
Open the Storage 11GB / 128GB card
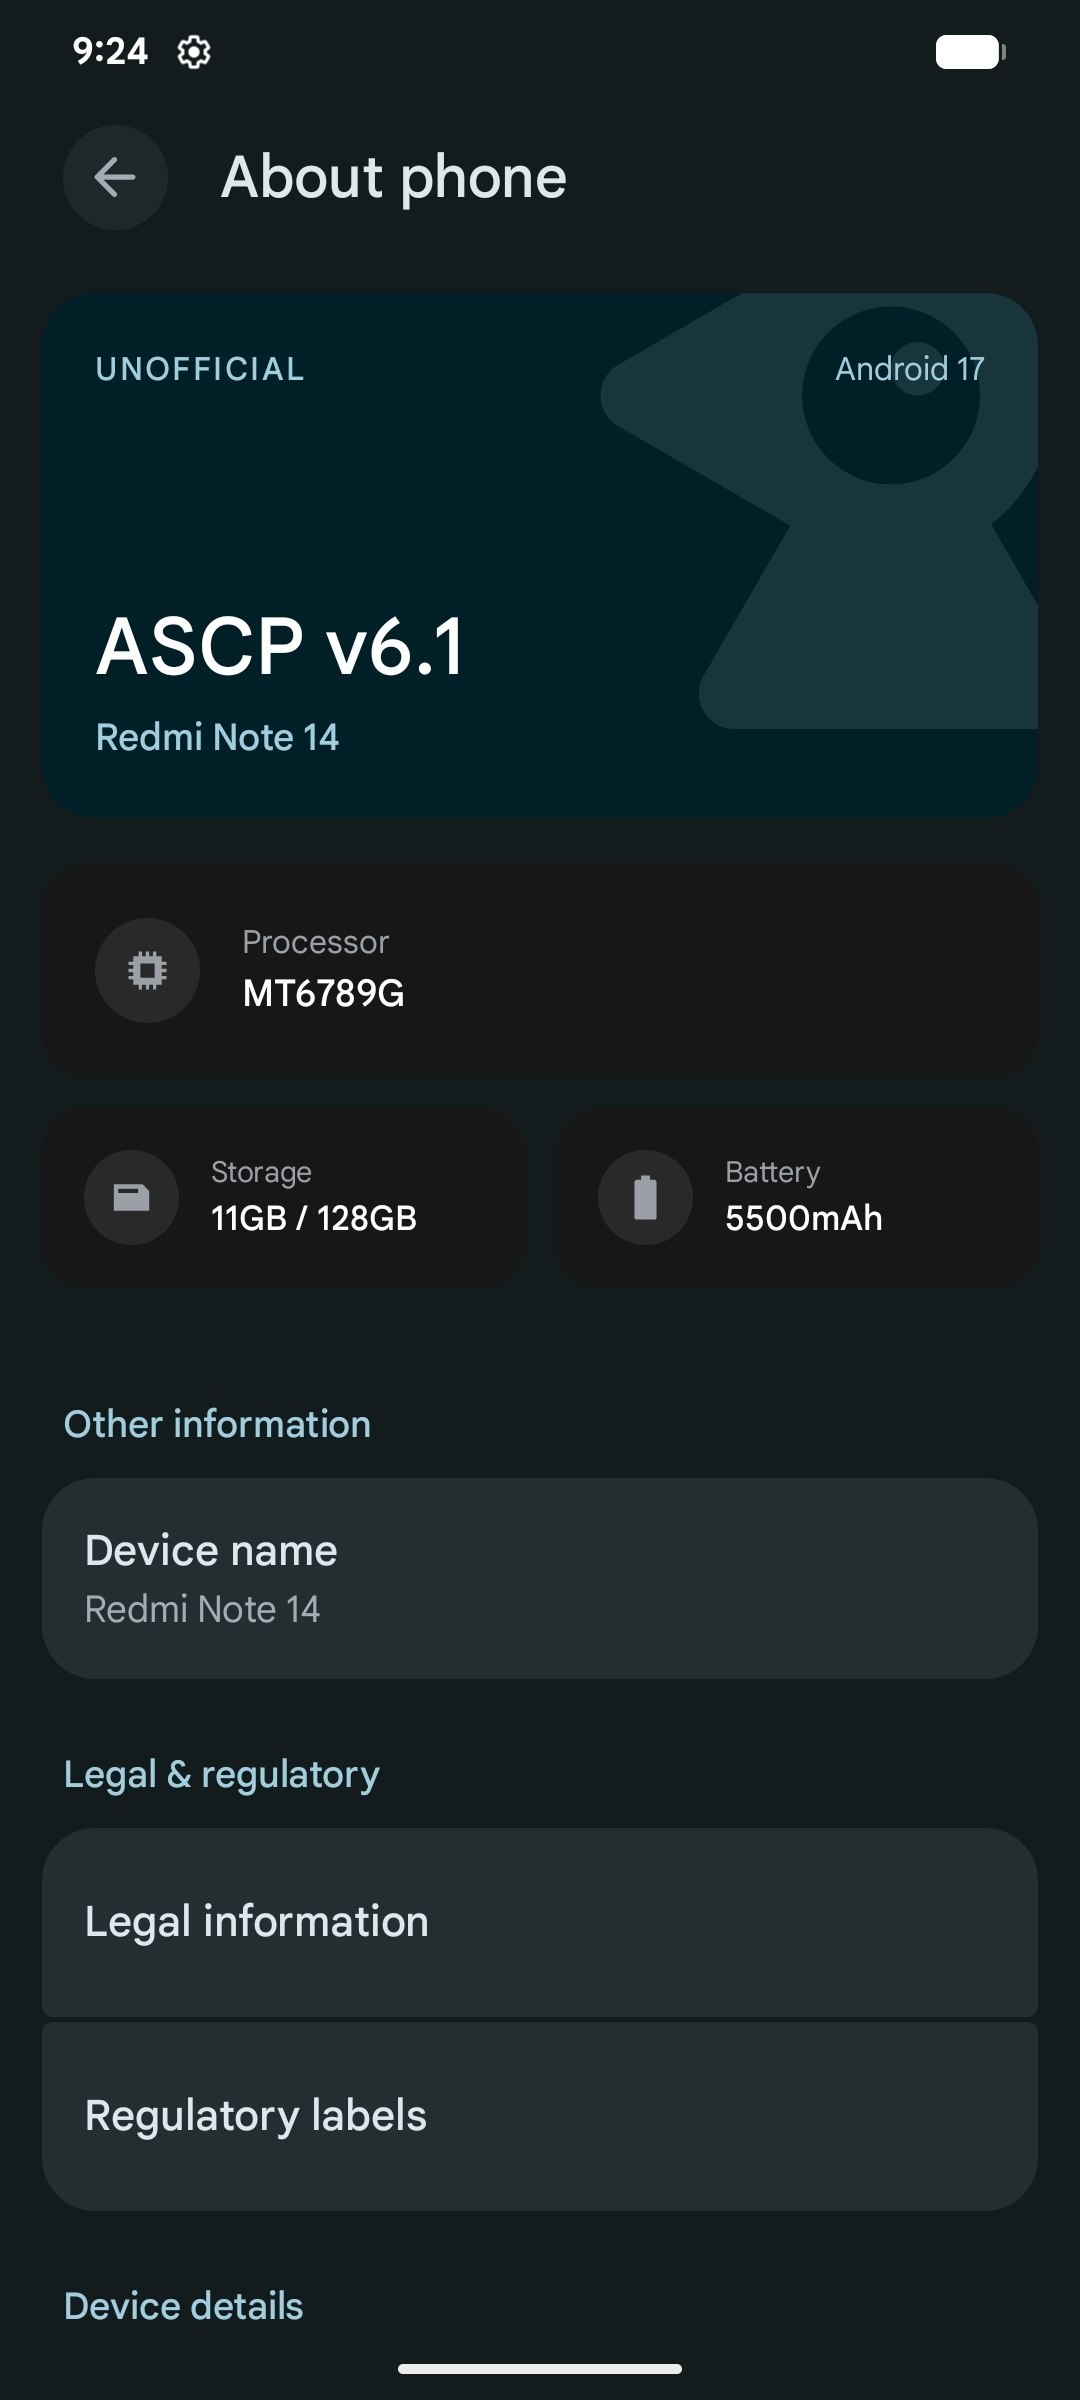coord(283,1197)
